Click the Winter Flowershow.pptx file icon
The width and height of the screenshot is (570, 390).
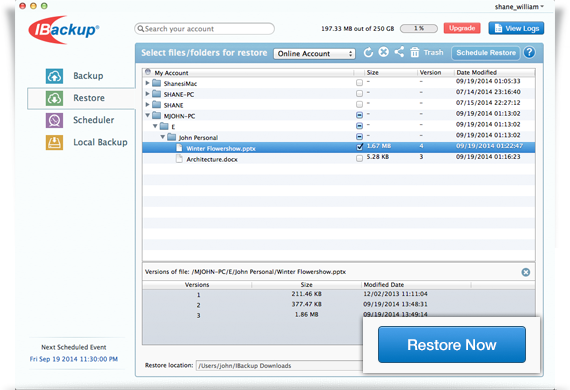coord(179,148)
